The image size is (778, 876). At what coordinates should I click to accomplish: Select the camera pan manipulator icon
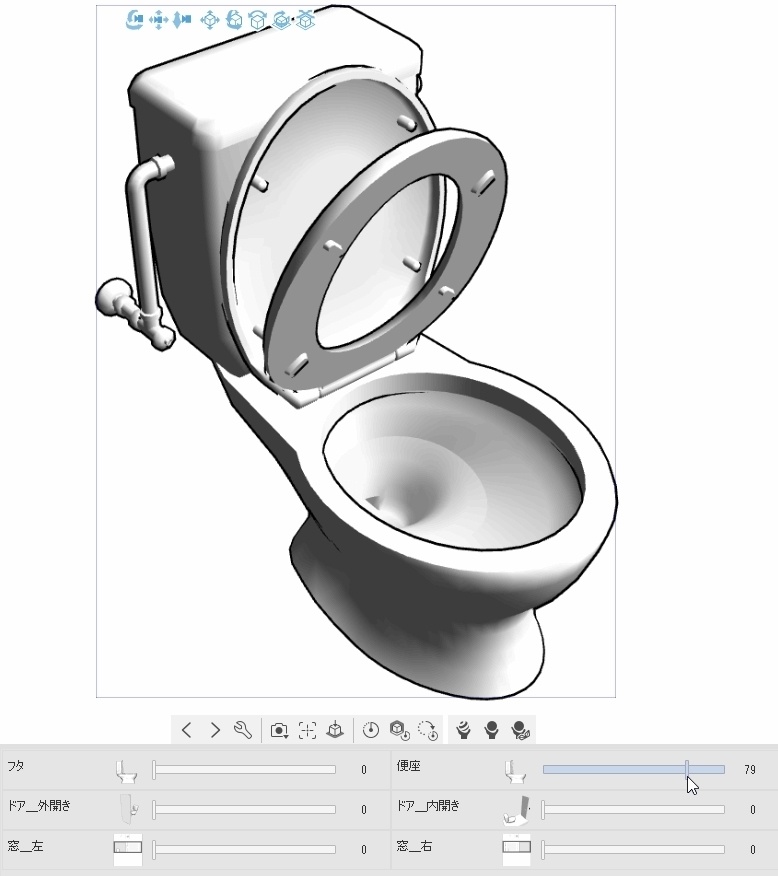pos(159,20)
